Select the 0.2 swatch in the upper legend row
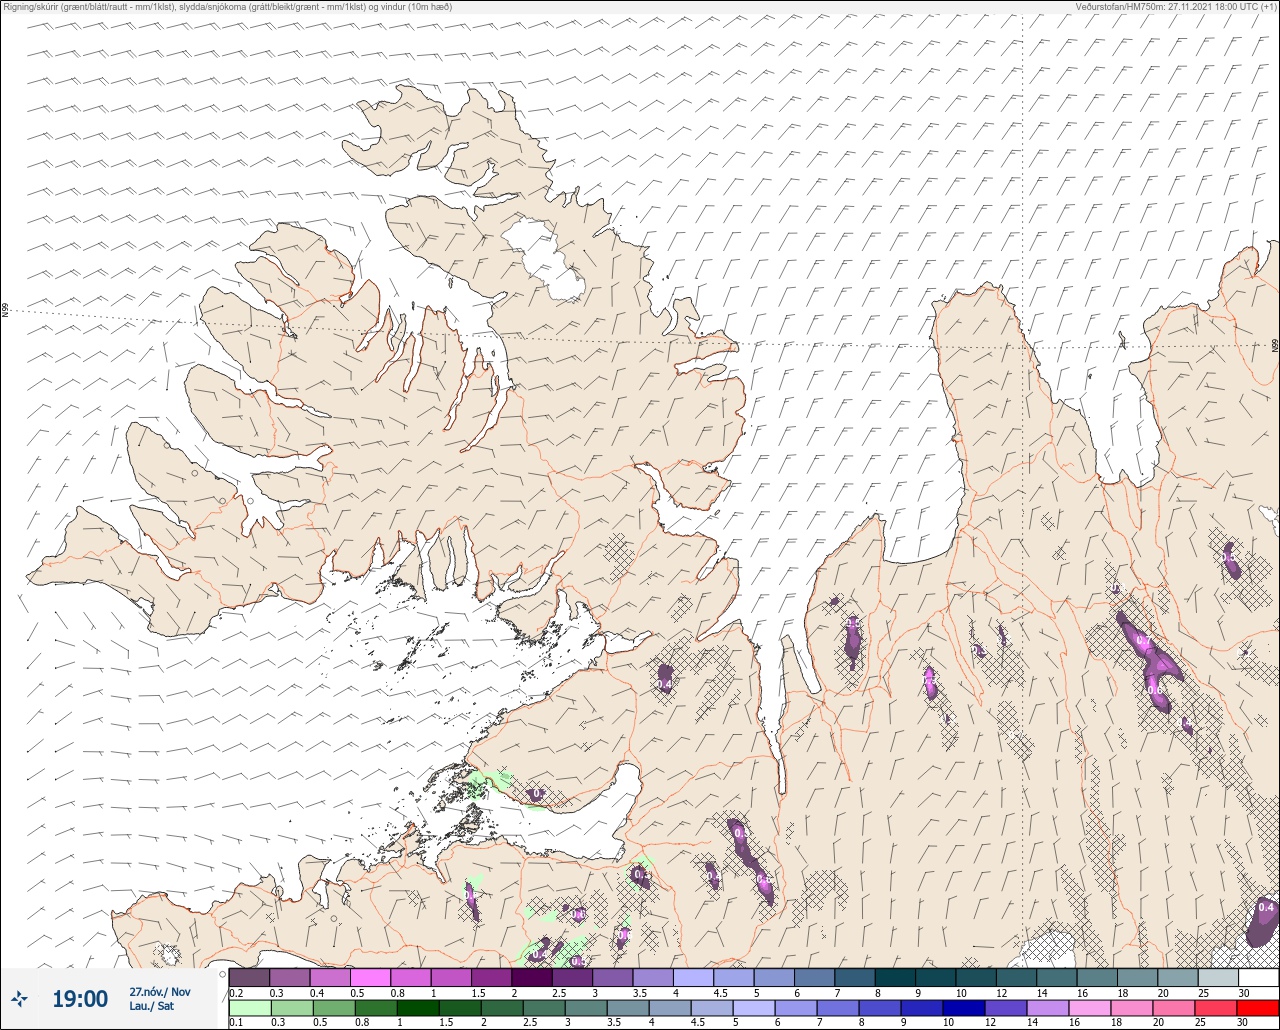Image resolution: width=1280 pixels, height=1030 pixels. (249, 977)
